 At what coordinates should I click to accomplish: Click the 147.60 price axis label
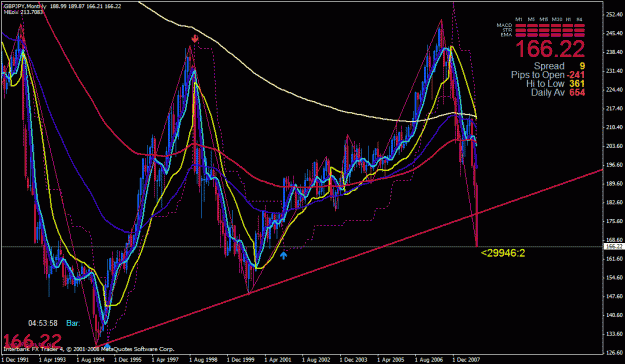click(614, 296)
